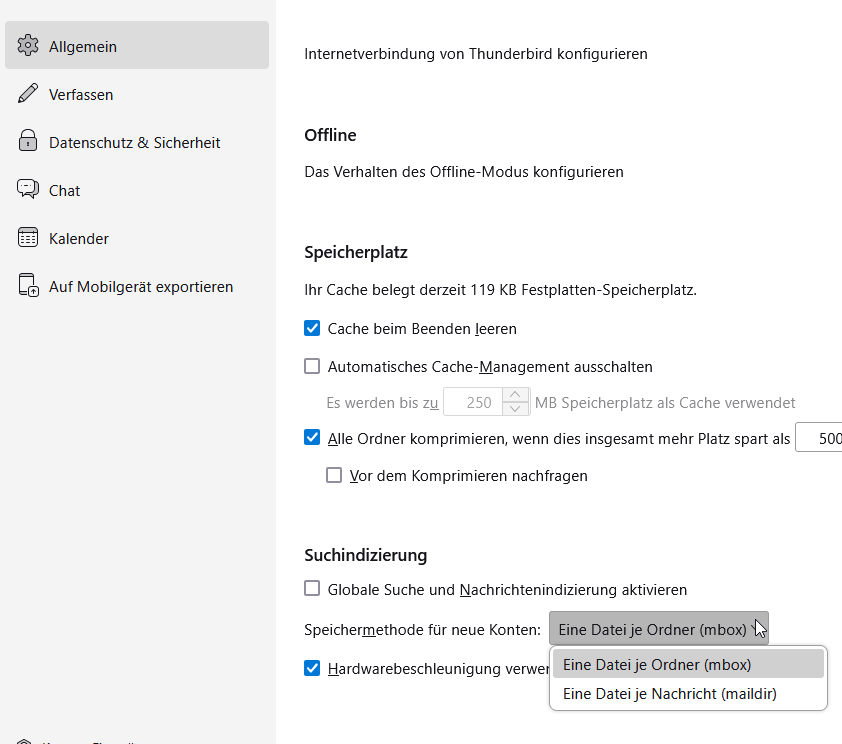Viewport: 842px width, 744px height.
Task: Click the 250 MB cache size field
Action: [x=474, y=402]
